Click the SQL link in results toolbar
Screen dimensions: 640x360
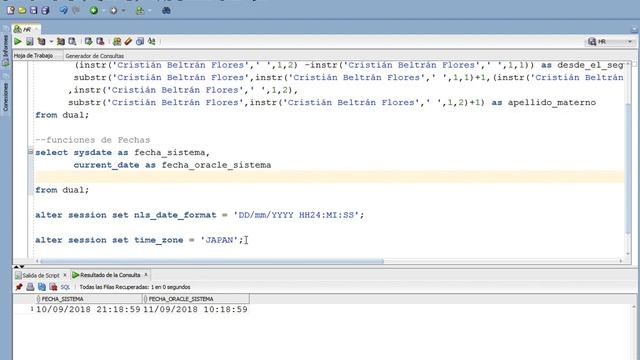[65, 287]
